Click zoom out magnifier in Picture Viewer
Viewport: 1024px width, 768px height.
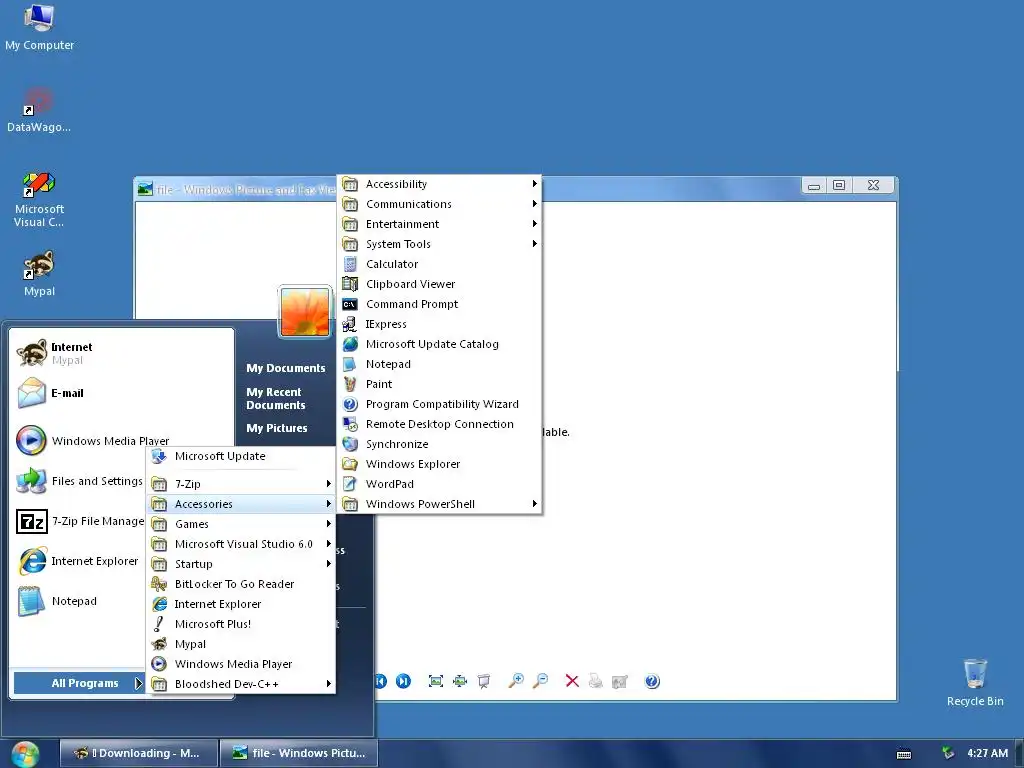(540, 681)
